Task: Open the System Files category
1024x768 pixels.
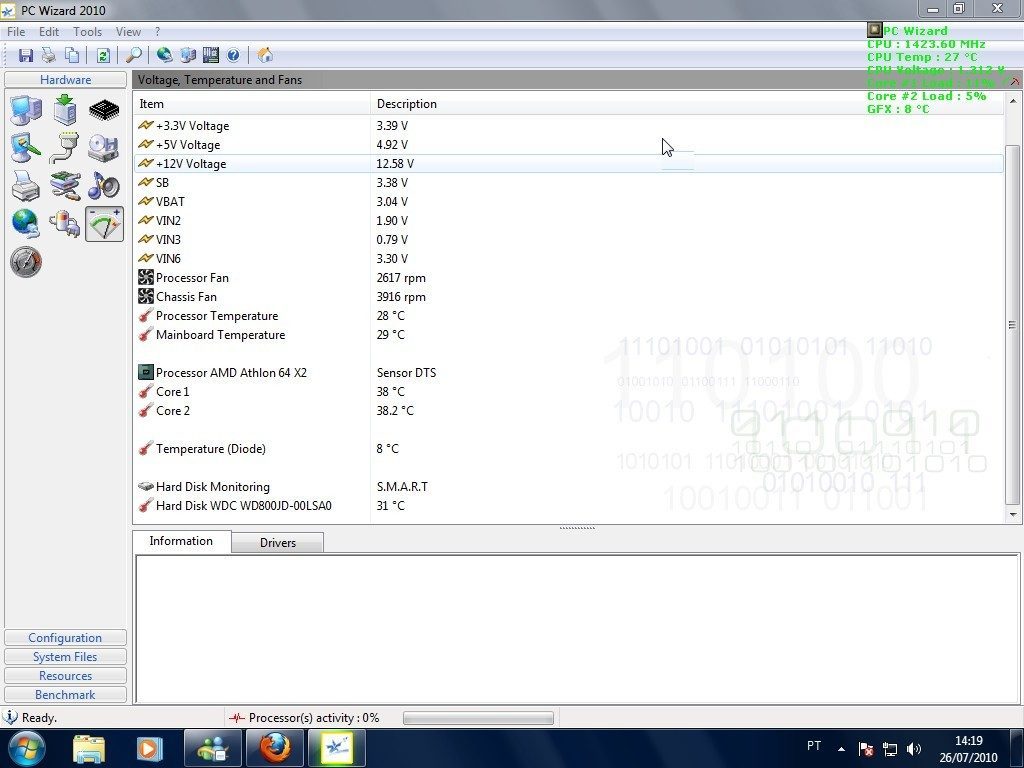Action: click(x=65, y=656)
